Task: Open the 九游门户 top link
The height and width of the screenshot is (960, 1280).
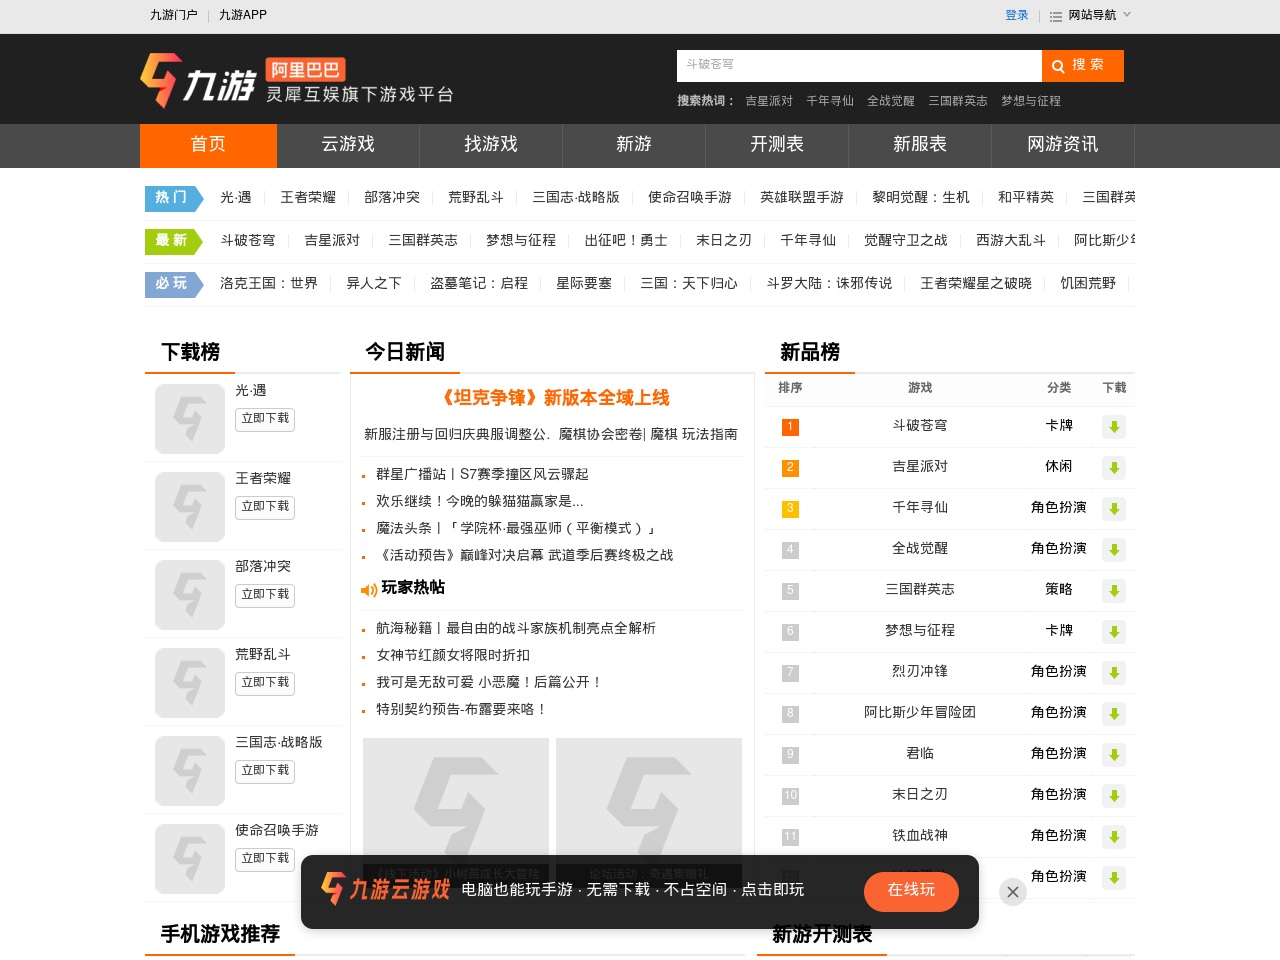Action: point(174,15)
